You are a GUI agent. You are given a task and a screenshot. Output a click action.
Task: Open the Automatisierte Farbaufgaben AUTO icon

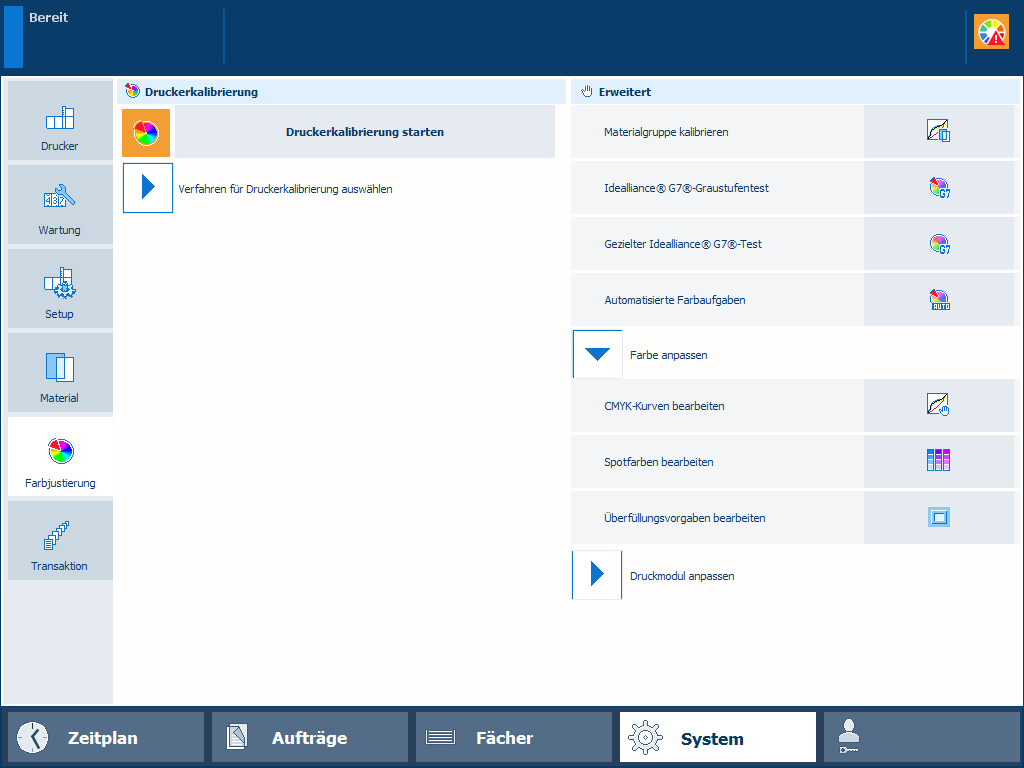(x=938, y=300)
